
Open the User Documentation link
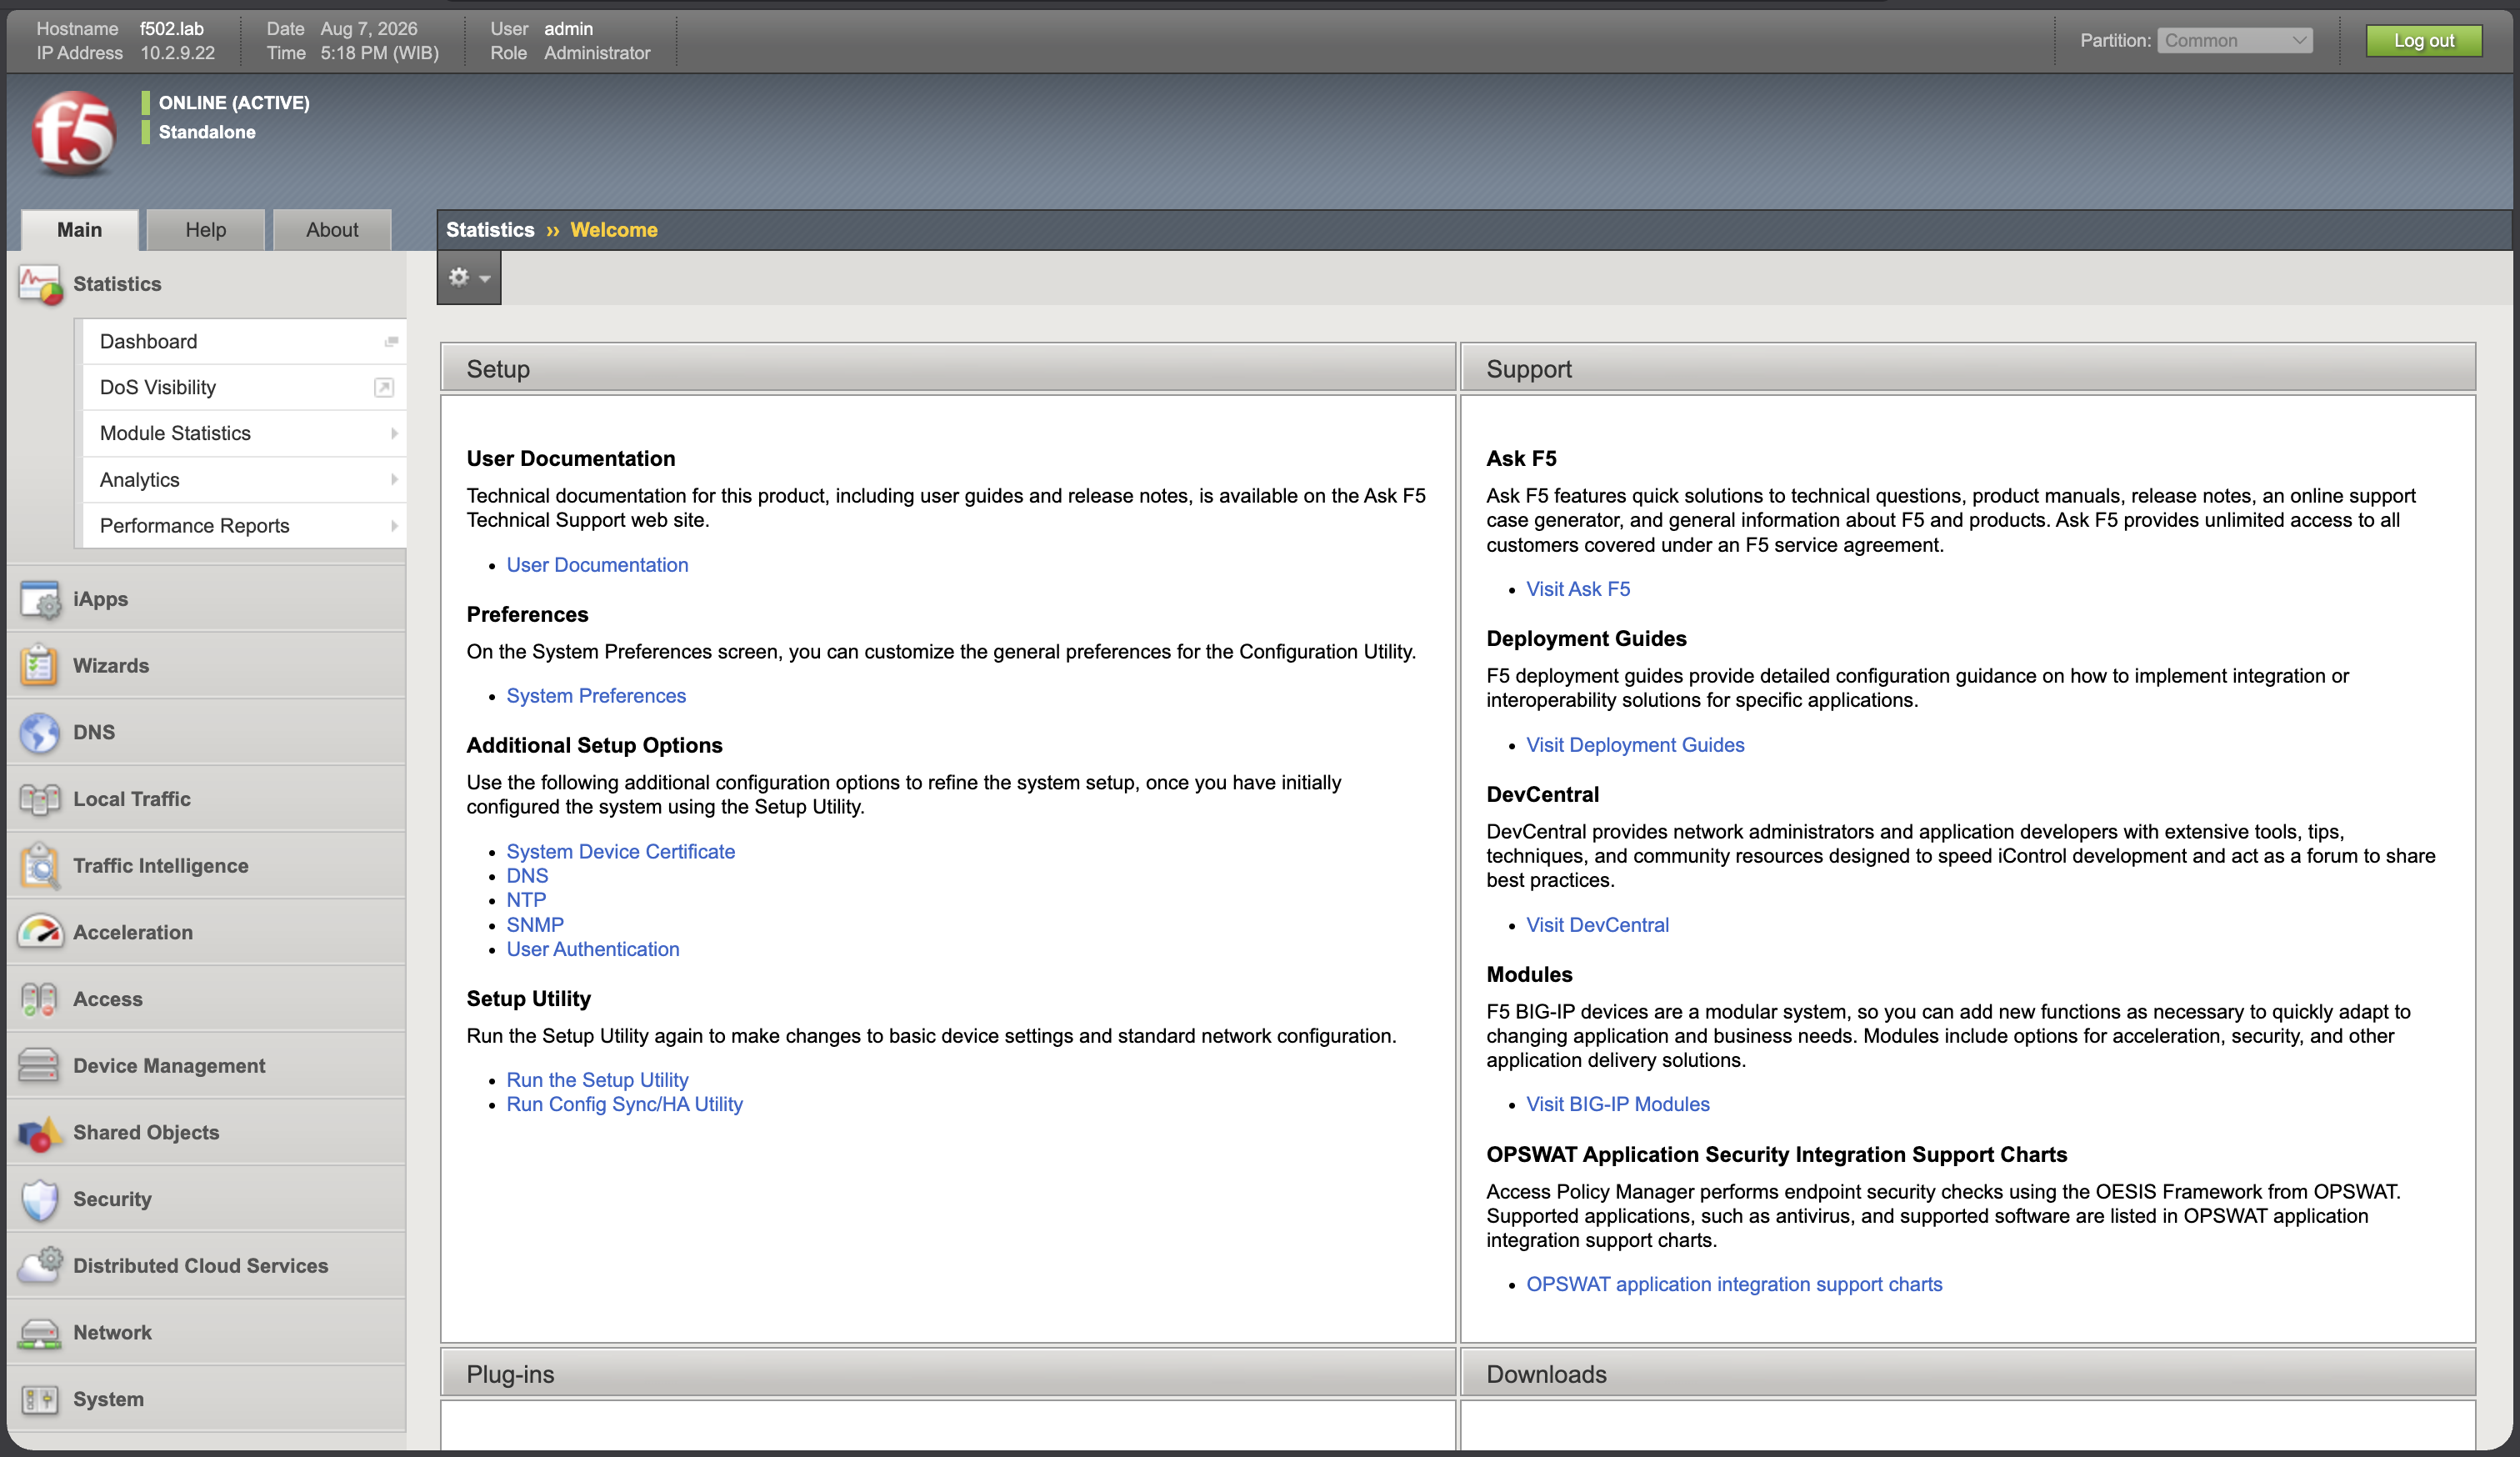pos(597,565)
